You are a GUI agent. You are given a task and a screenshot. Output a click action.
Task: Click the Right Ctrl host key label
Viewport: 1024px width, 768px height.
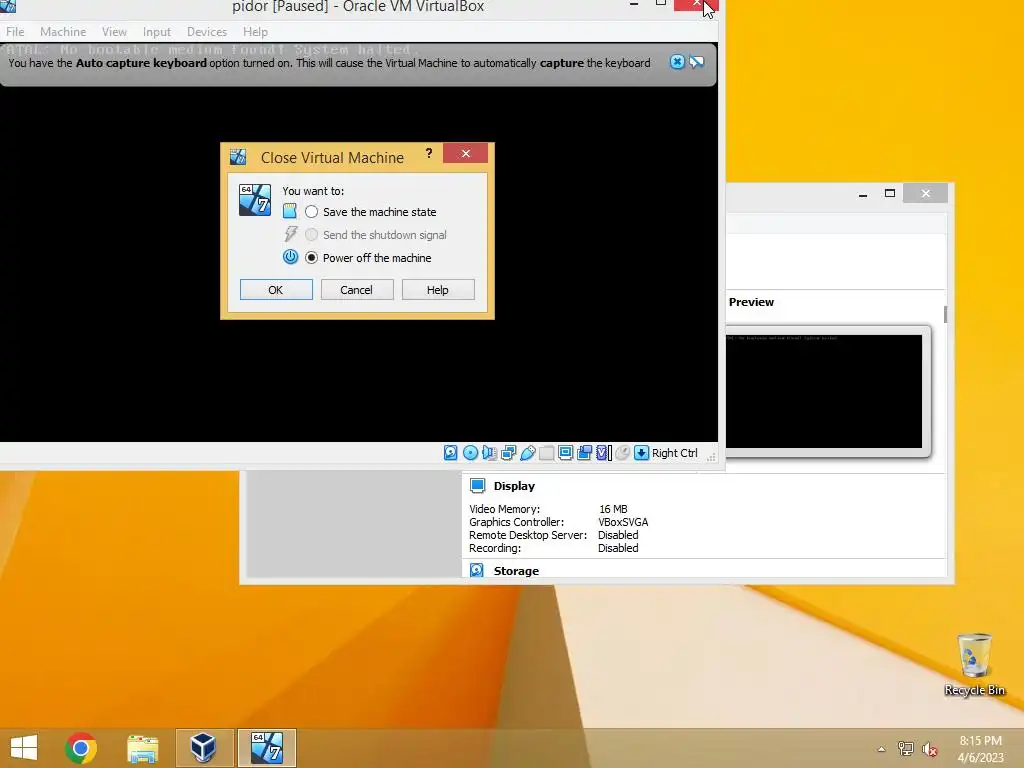click(675, 453)
